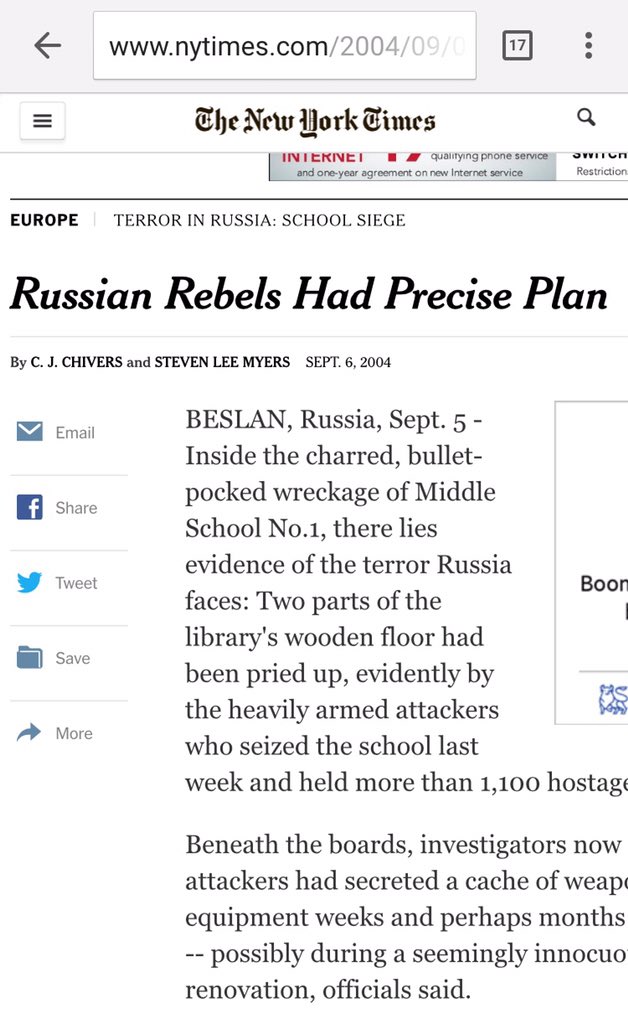The image size is (628, 1024).
Task: Open the NYT hamburger sections menu
Action: click(x=42, y=121)
